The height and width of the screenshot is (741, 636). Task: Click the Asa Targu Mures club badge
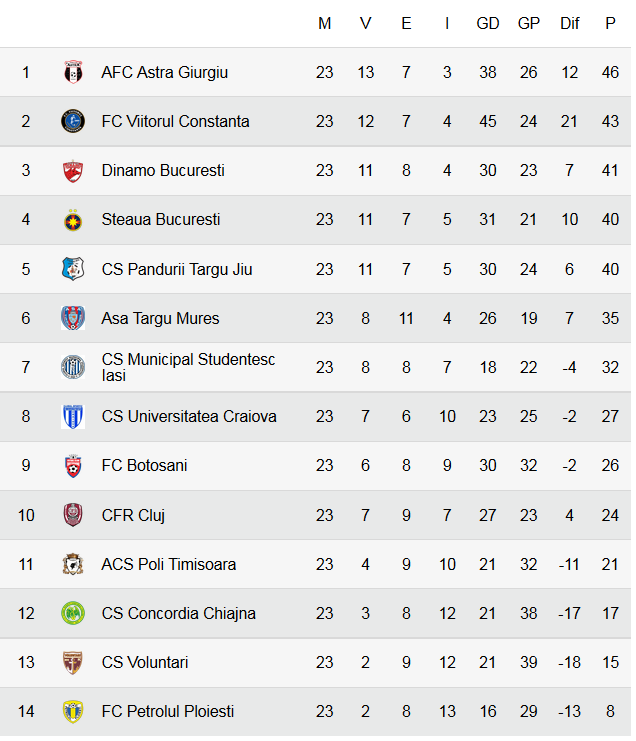pos(73,318)
